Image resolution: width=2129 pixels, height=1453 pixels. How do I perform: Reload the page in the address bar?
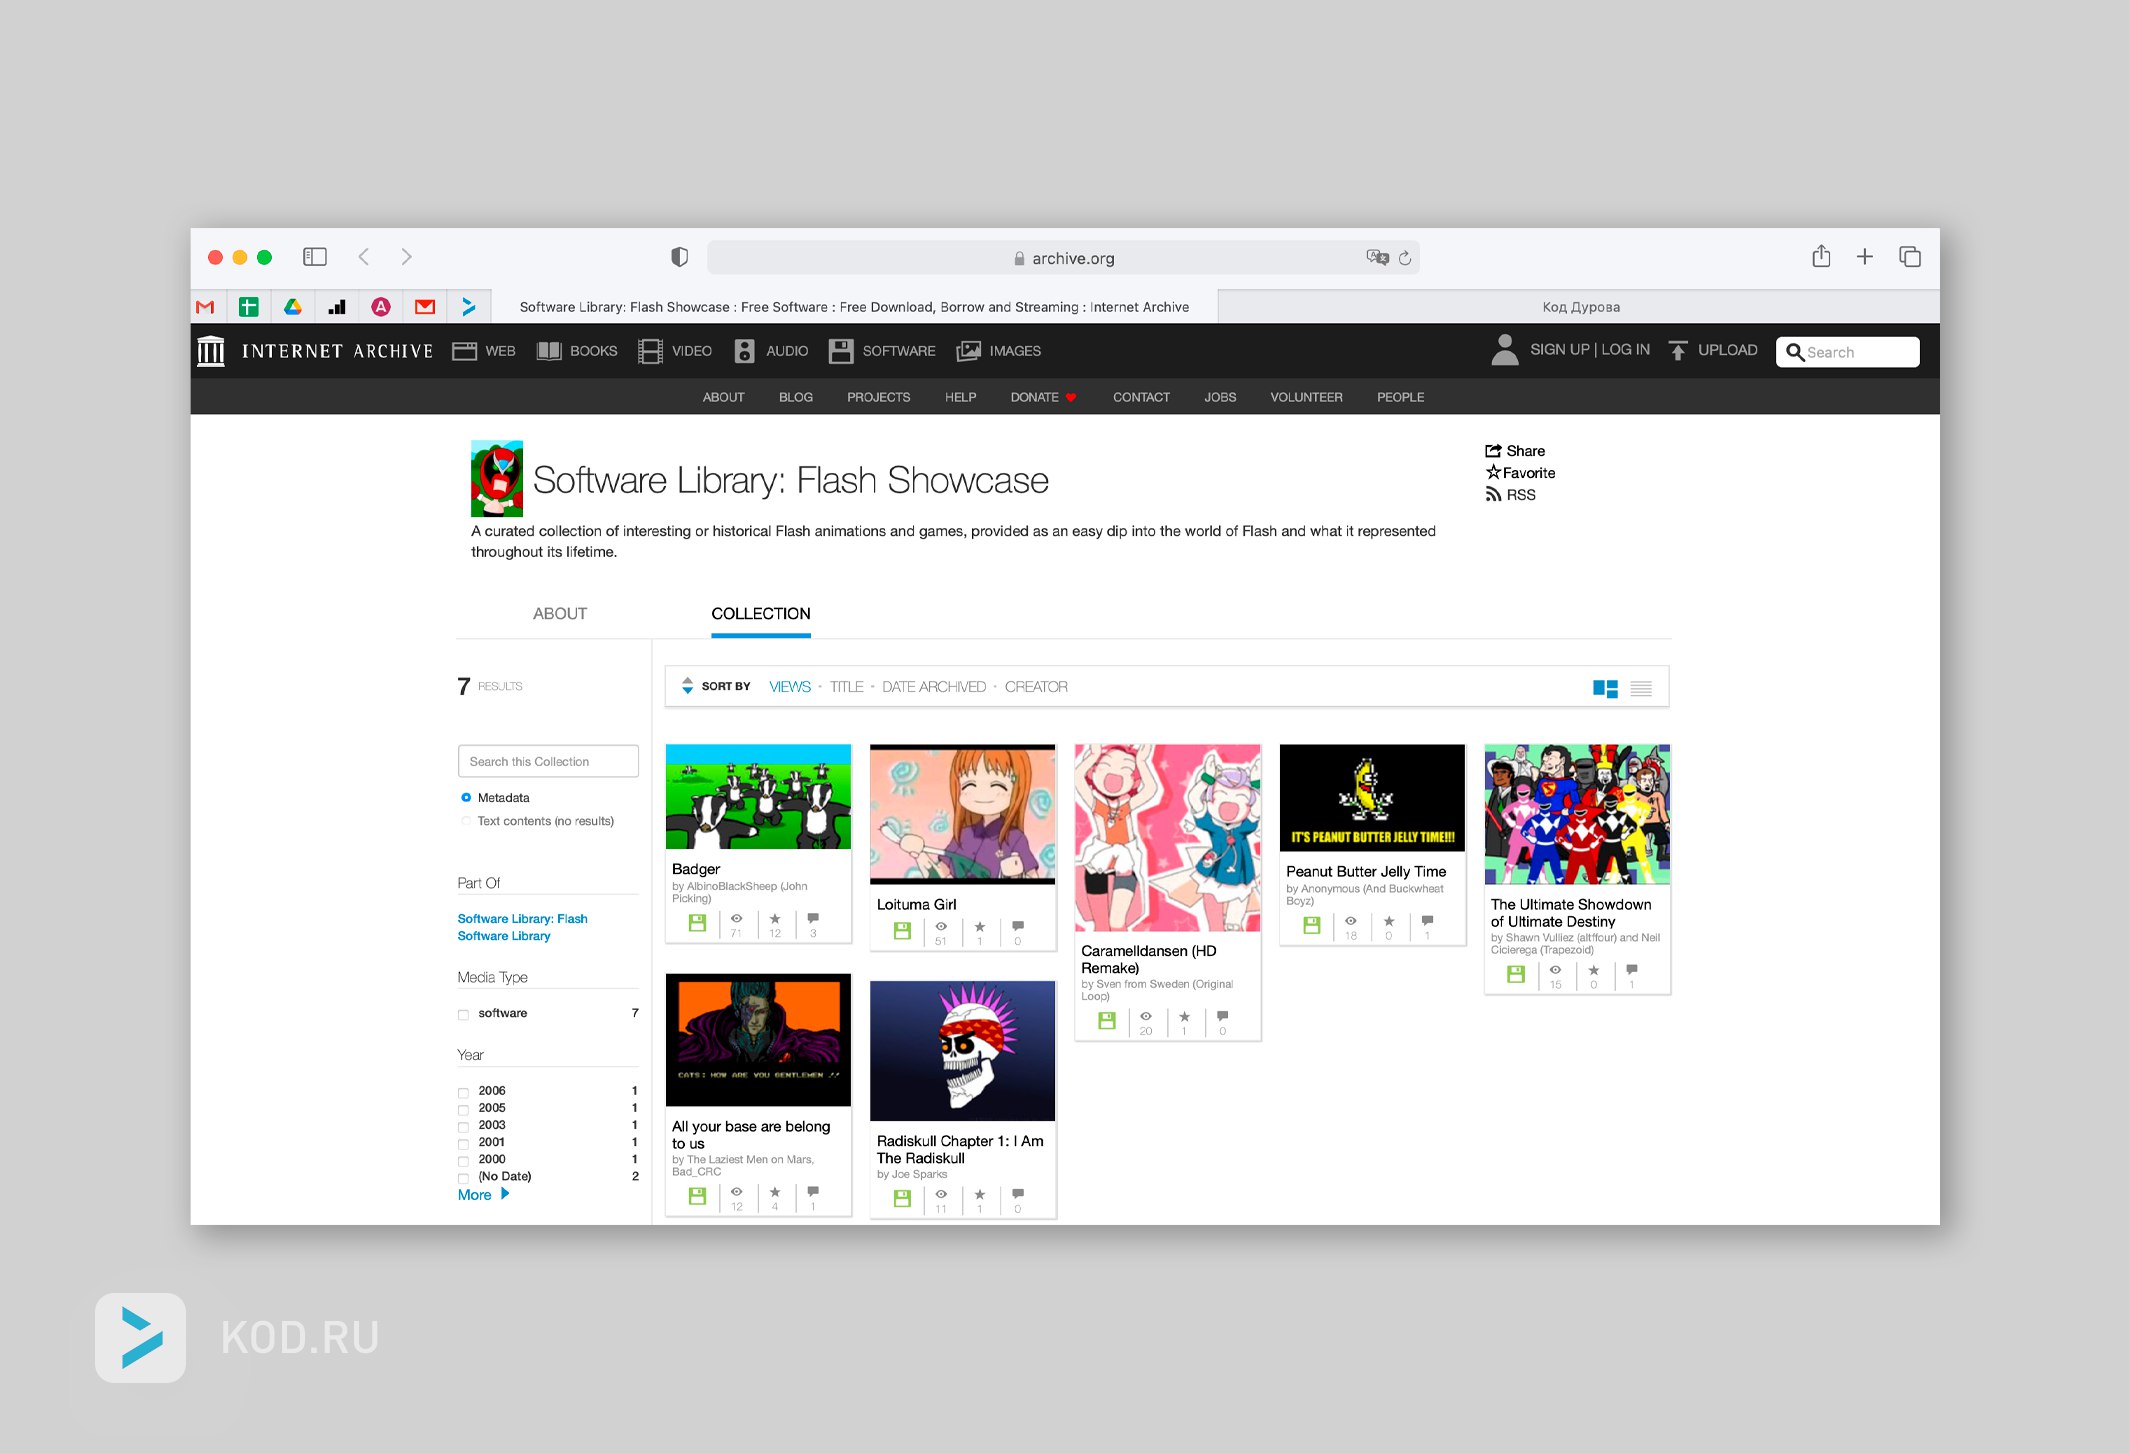(x=1405, y=258)
